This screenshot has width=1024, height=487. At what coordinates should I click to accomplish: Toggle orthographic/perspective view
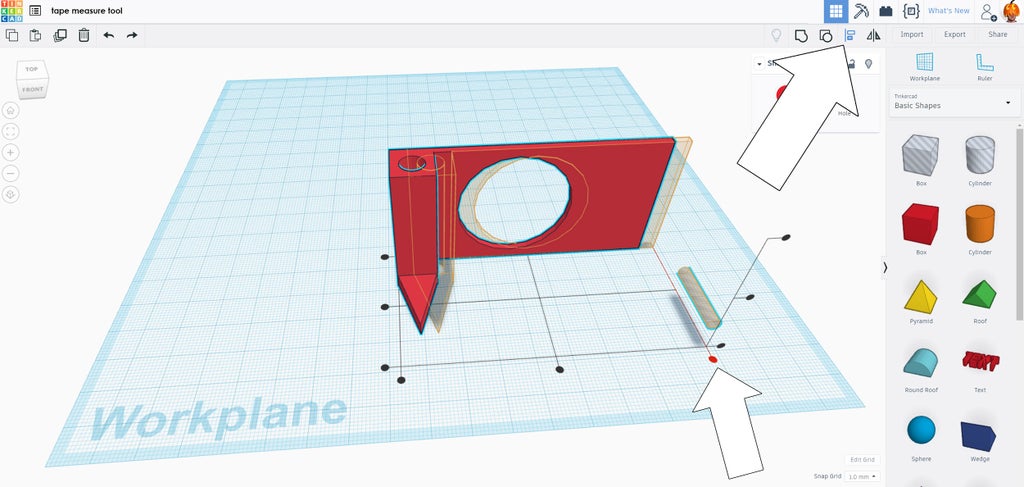11,195
